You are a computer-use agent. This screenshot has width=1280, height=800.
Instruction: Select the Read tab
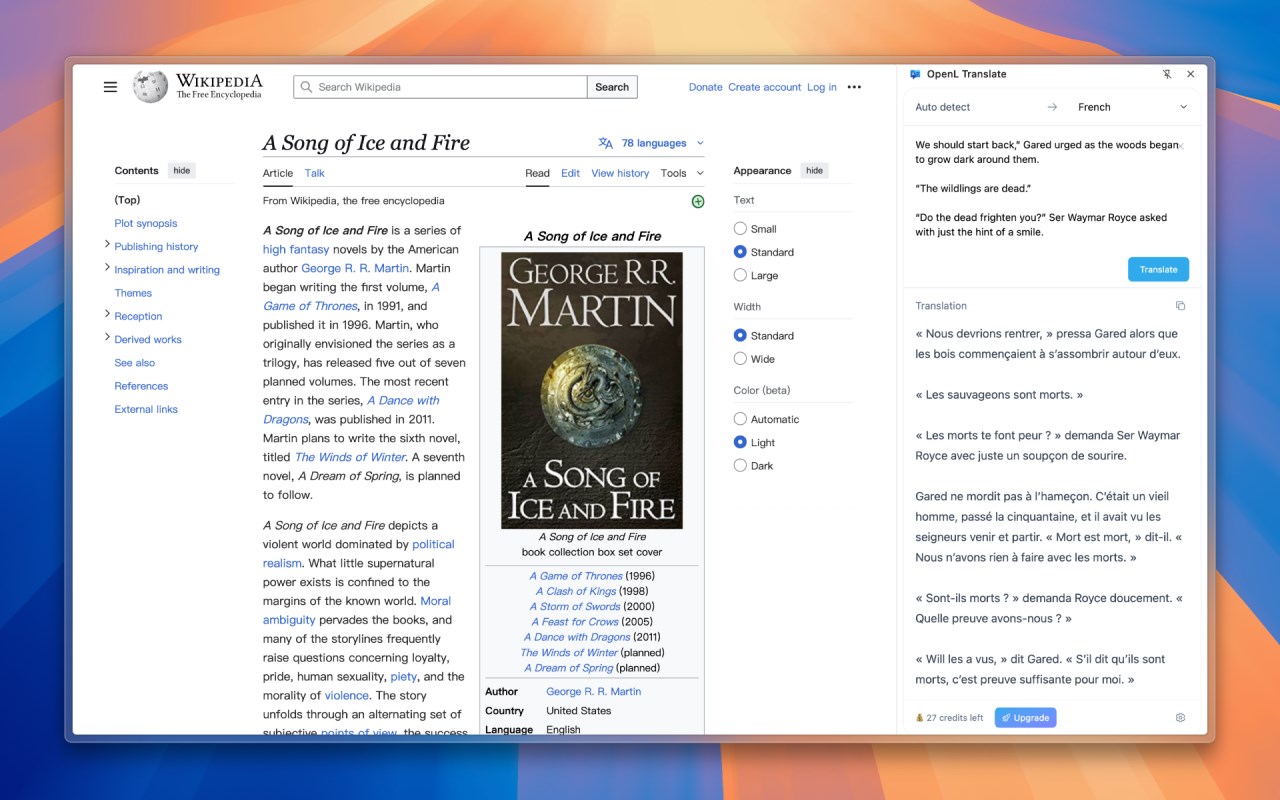[x=538, y=173]
